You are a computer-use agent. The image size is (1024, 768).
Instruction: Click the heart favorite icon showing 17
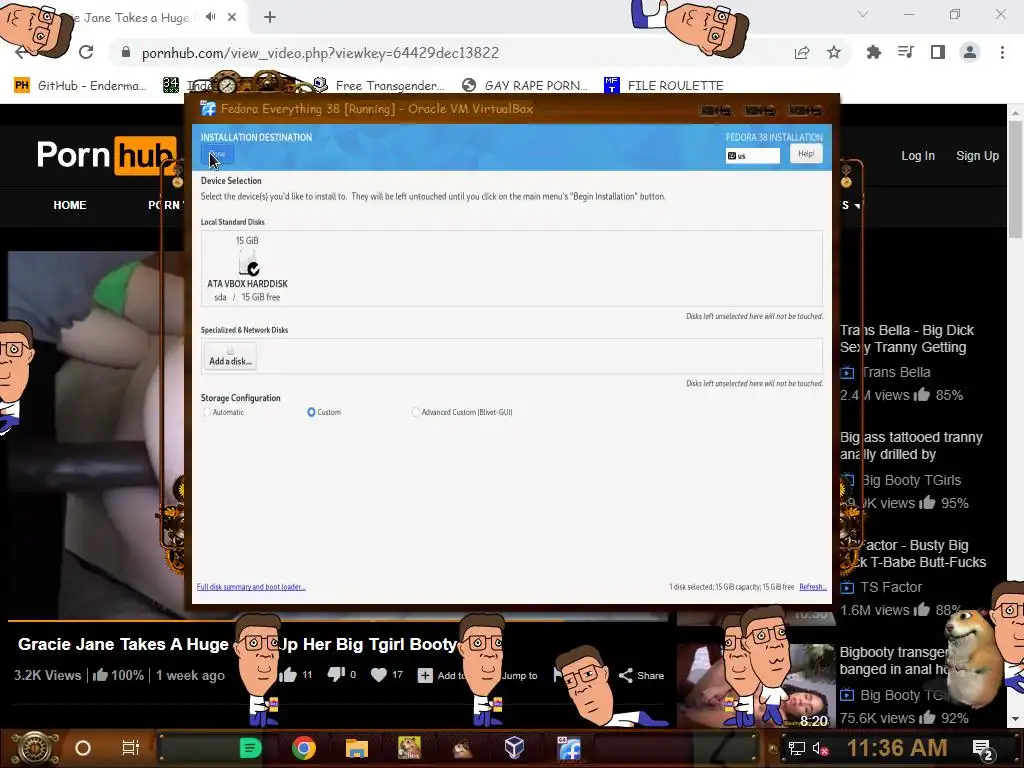click(x=379, y=675)
